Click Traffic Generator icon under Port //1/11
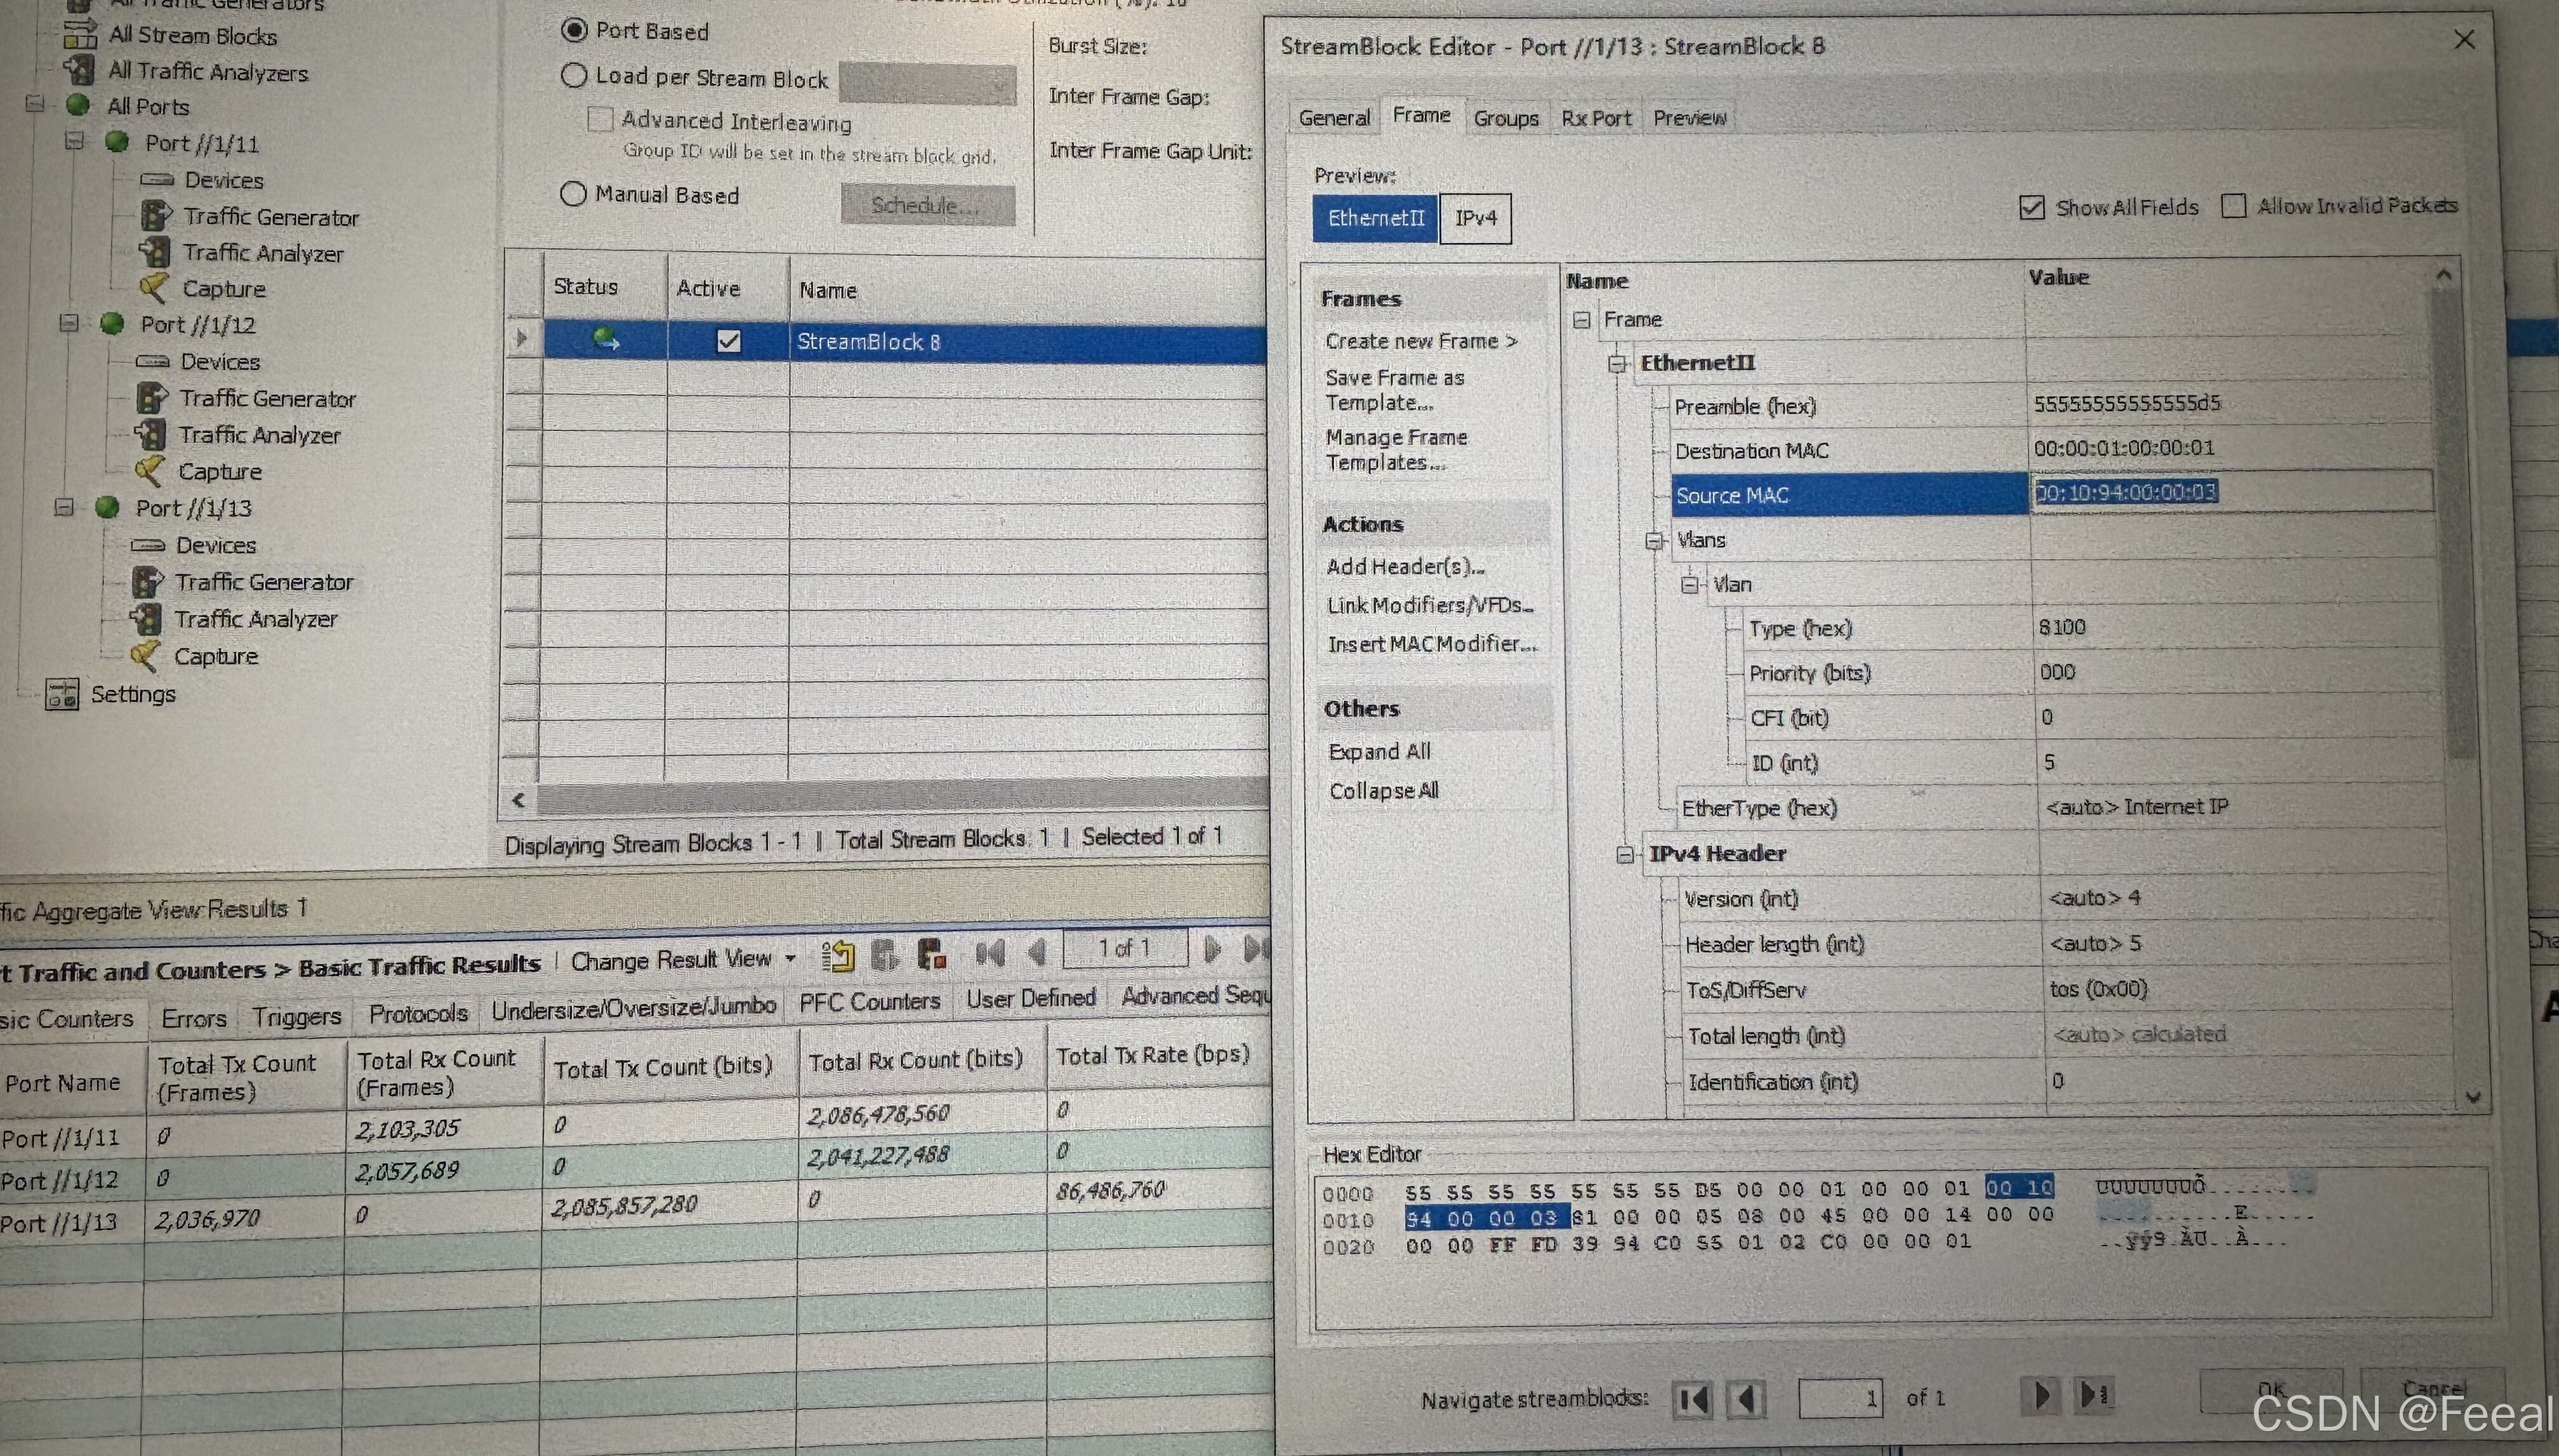Image resolution: width=2559 pixels, height=1456 pixels. click(155, 216)
